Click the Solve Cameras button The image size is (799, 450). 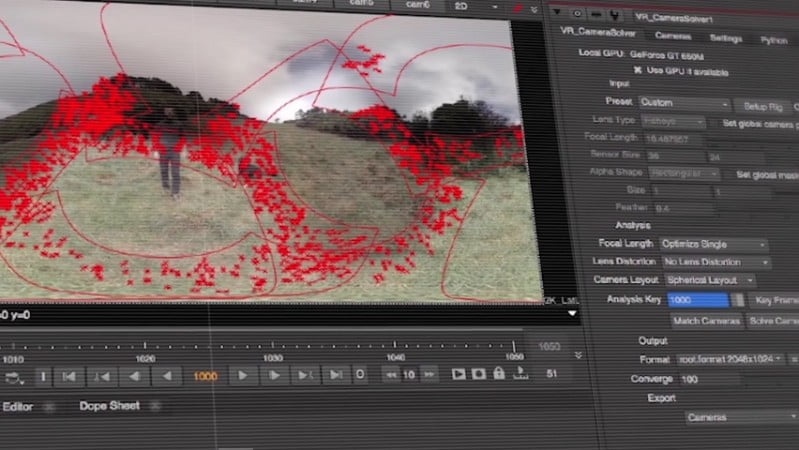(x=773, y=321)
